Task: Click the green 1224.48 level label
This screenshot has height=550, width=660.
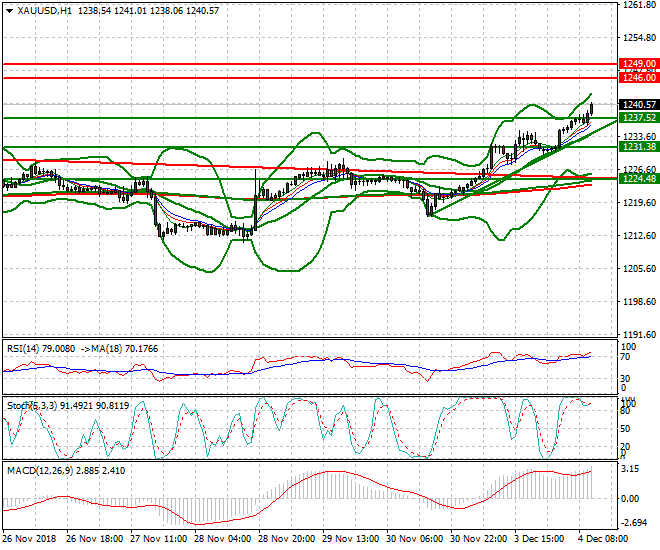Action: coord(637,178)
